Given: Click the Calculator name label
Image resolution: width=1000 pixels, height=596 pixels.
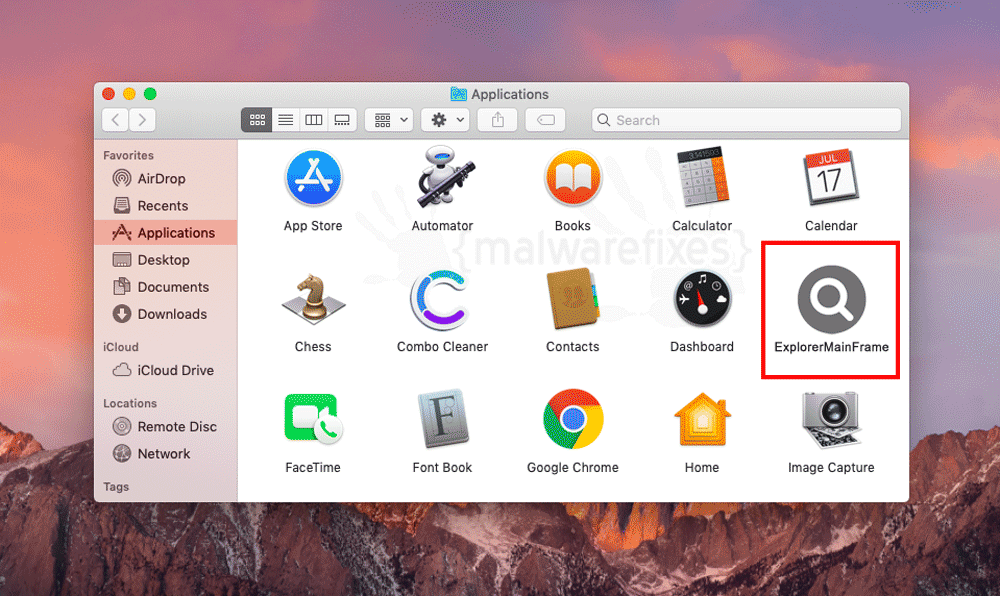Looking at the screenshot, I should (702, 226).
